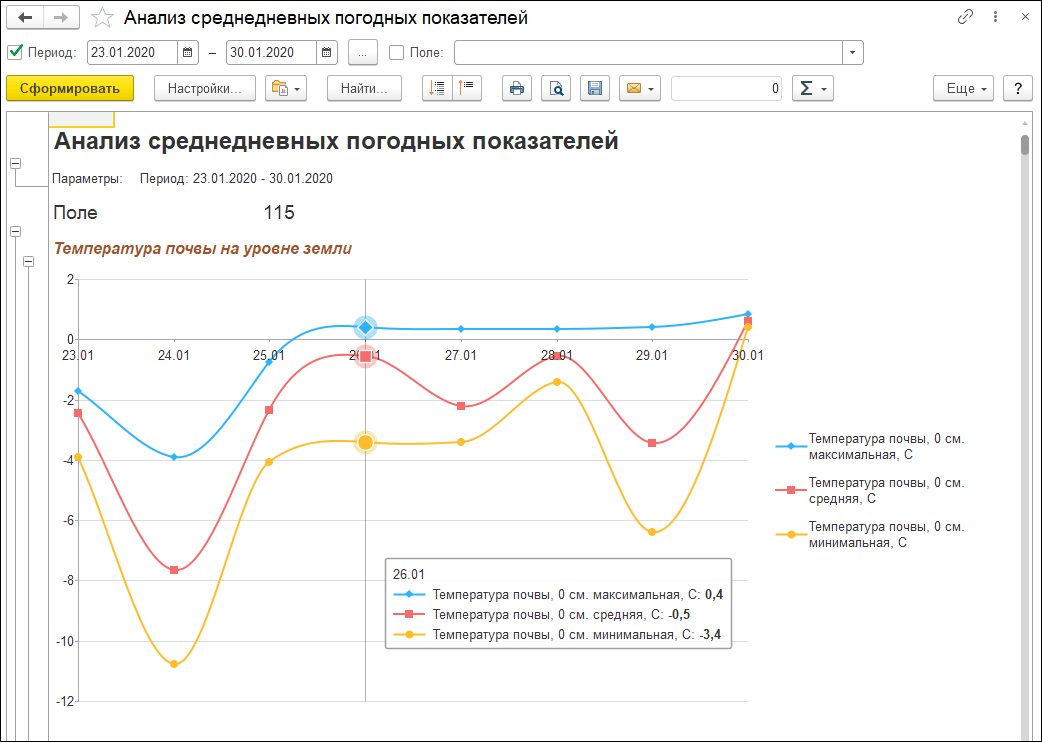Click the y-axis label -12
This screenshot has height=742, width=1042.
tap(64, 702)
